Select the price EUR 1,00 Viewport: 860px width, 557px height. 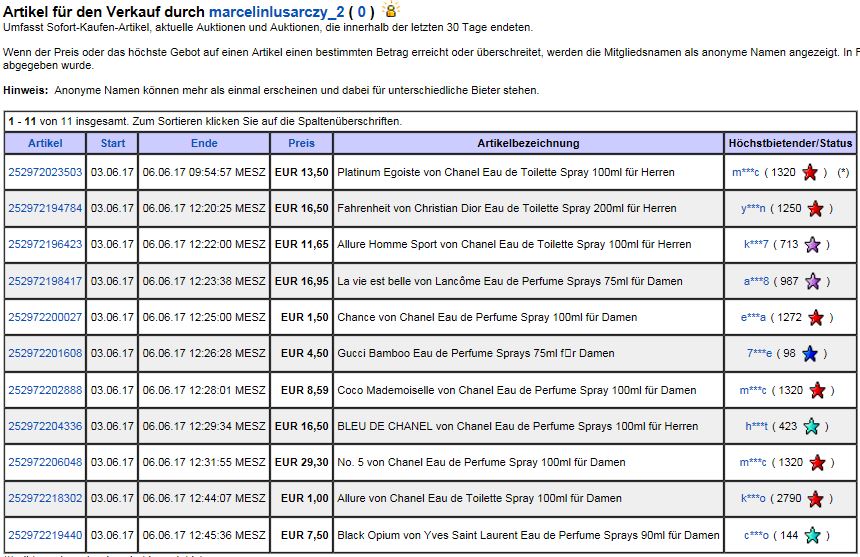(304, 499)
